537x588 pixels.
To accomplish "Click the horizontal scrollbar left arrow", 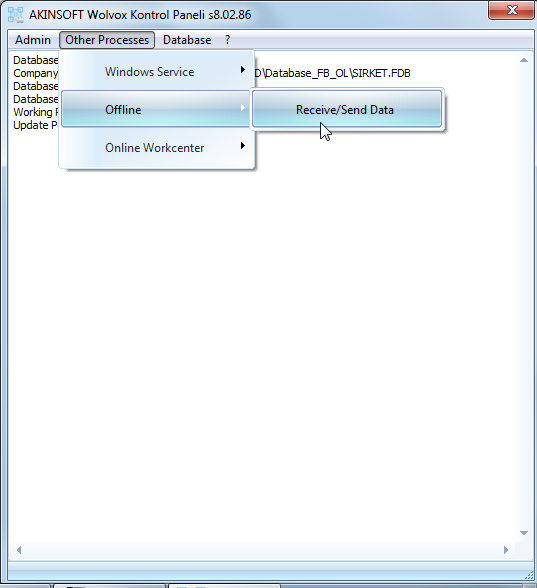I will click(x=19, y=550).
